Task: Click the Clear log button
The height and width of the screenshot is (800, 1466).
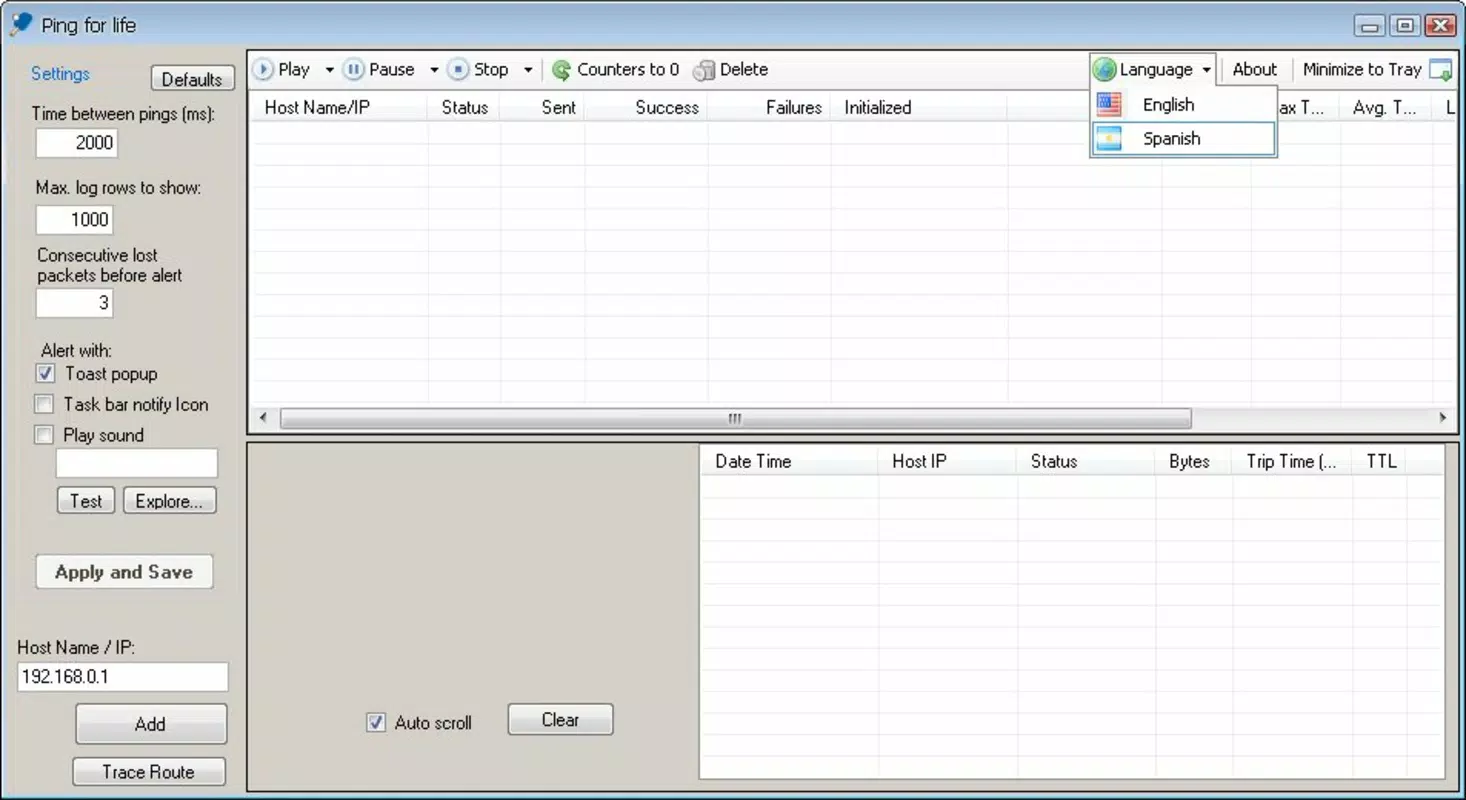Action: 560,720
